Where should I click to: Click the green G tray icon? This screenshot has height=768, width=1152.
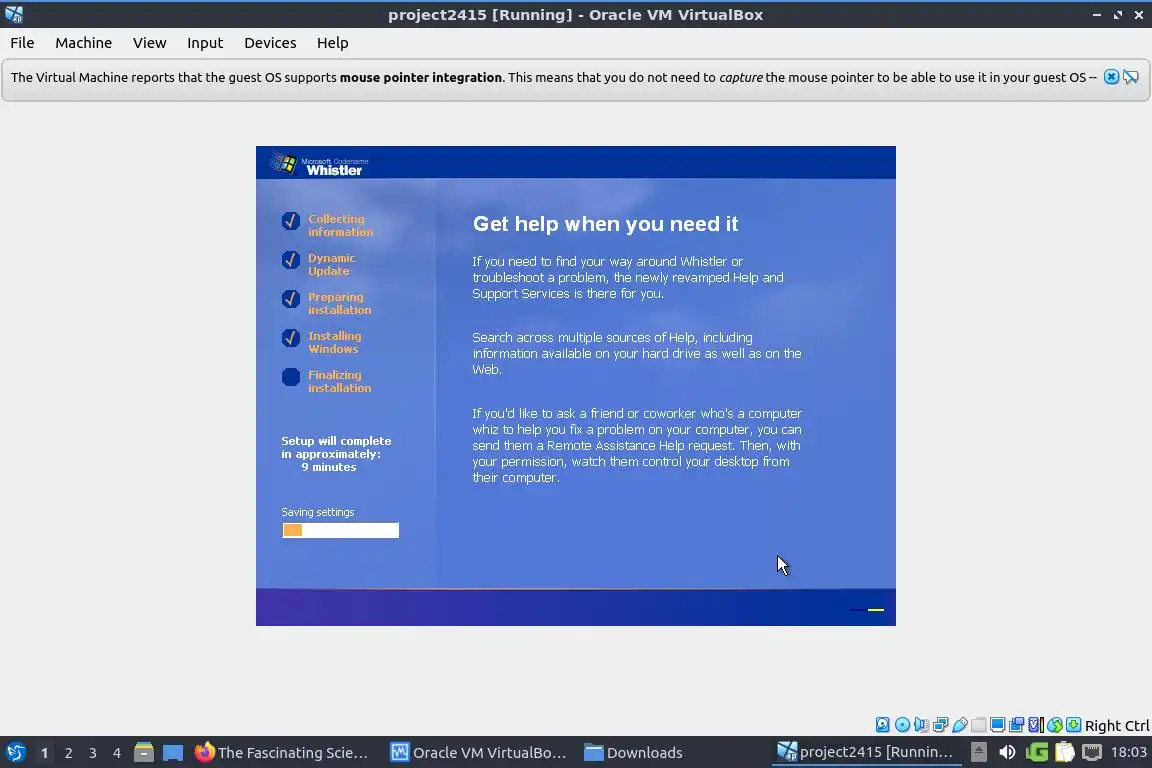click(x=1037, y=753)
